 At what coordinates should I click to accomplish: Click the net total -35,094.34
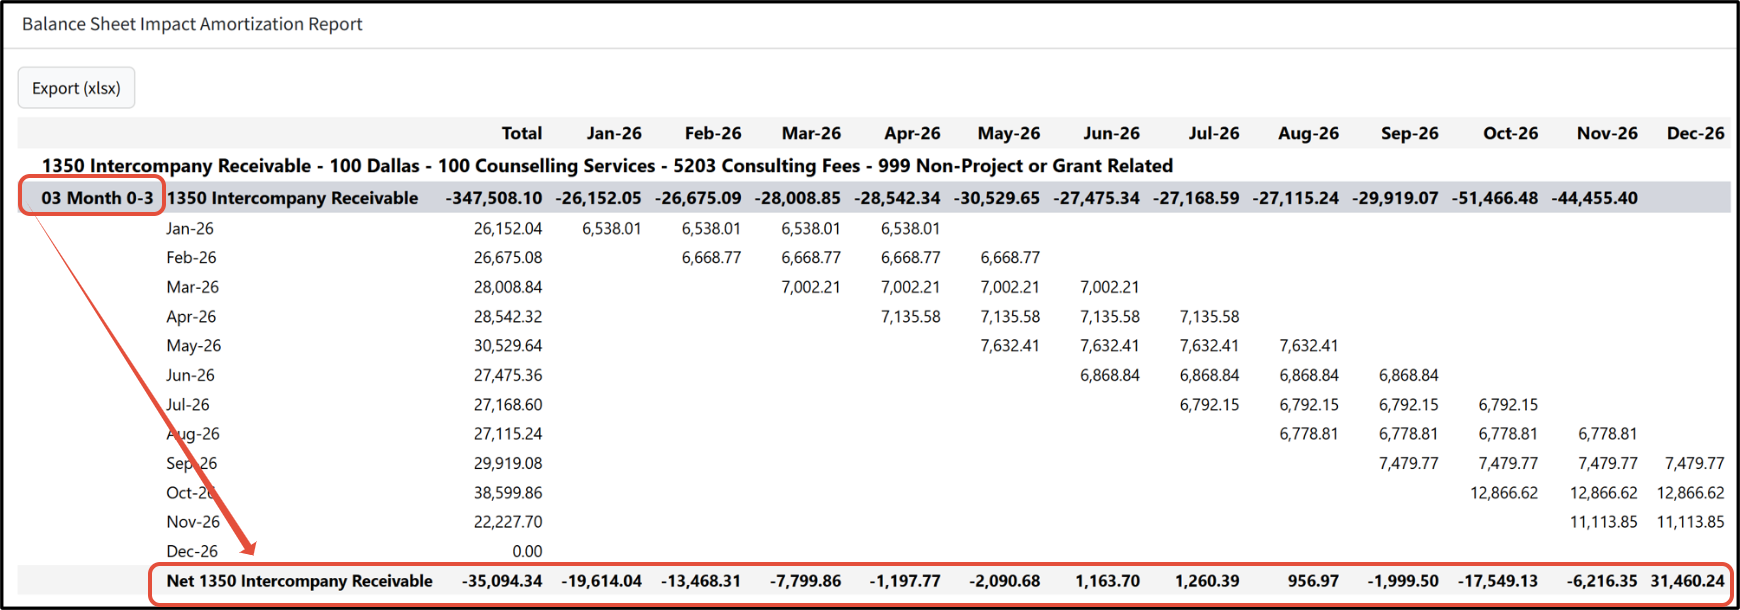click(502, 581)
